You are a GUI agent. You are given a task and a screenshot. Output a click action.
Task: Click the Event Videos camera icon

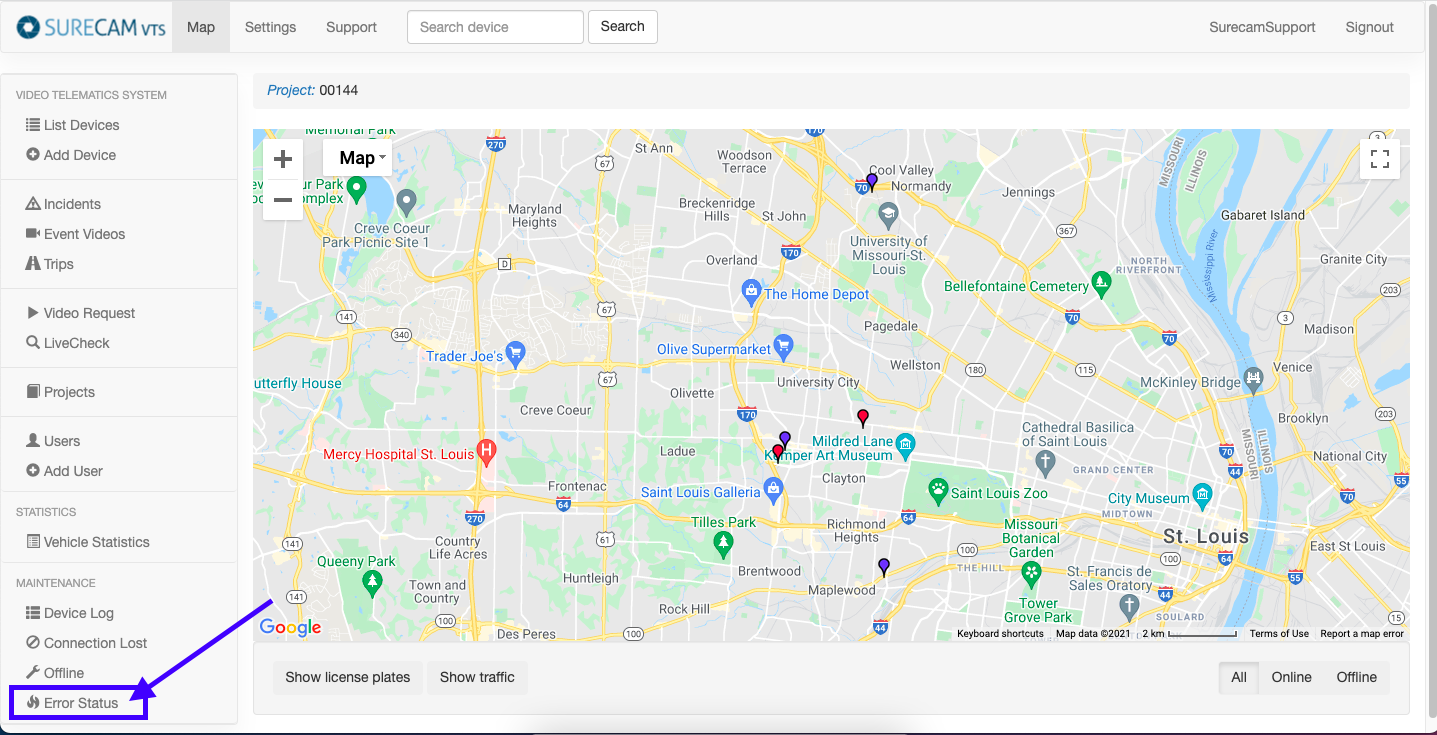point(33,234)
